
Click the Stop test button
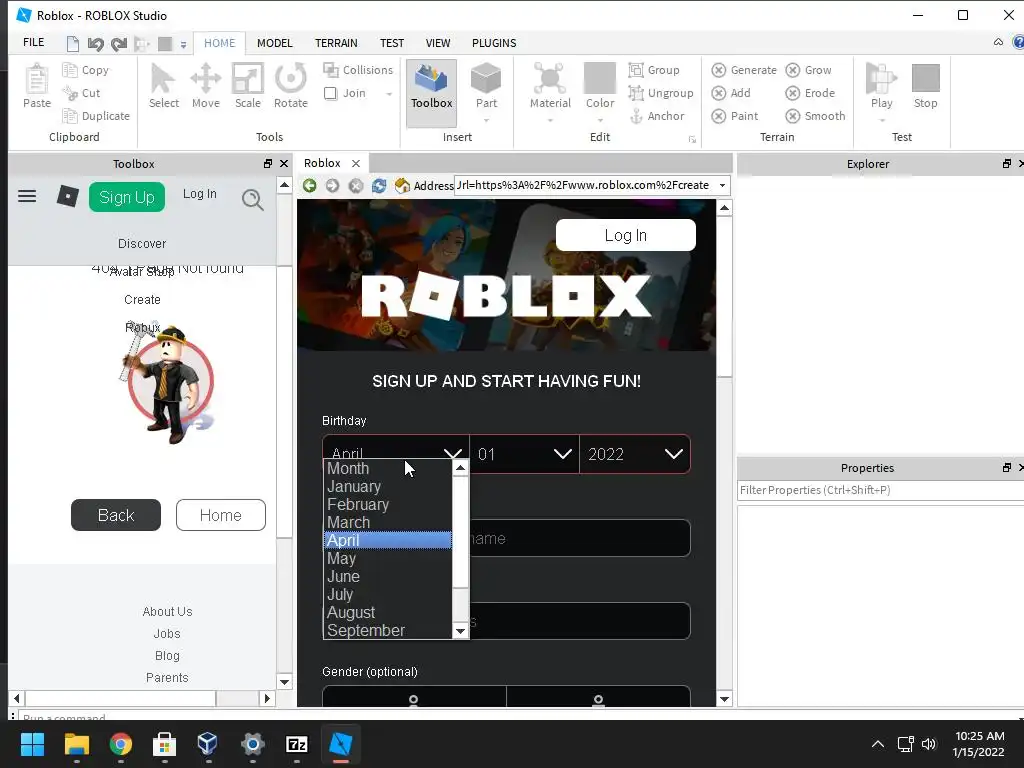click(925, 86)
